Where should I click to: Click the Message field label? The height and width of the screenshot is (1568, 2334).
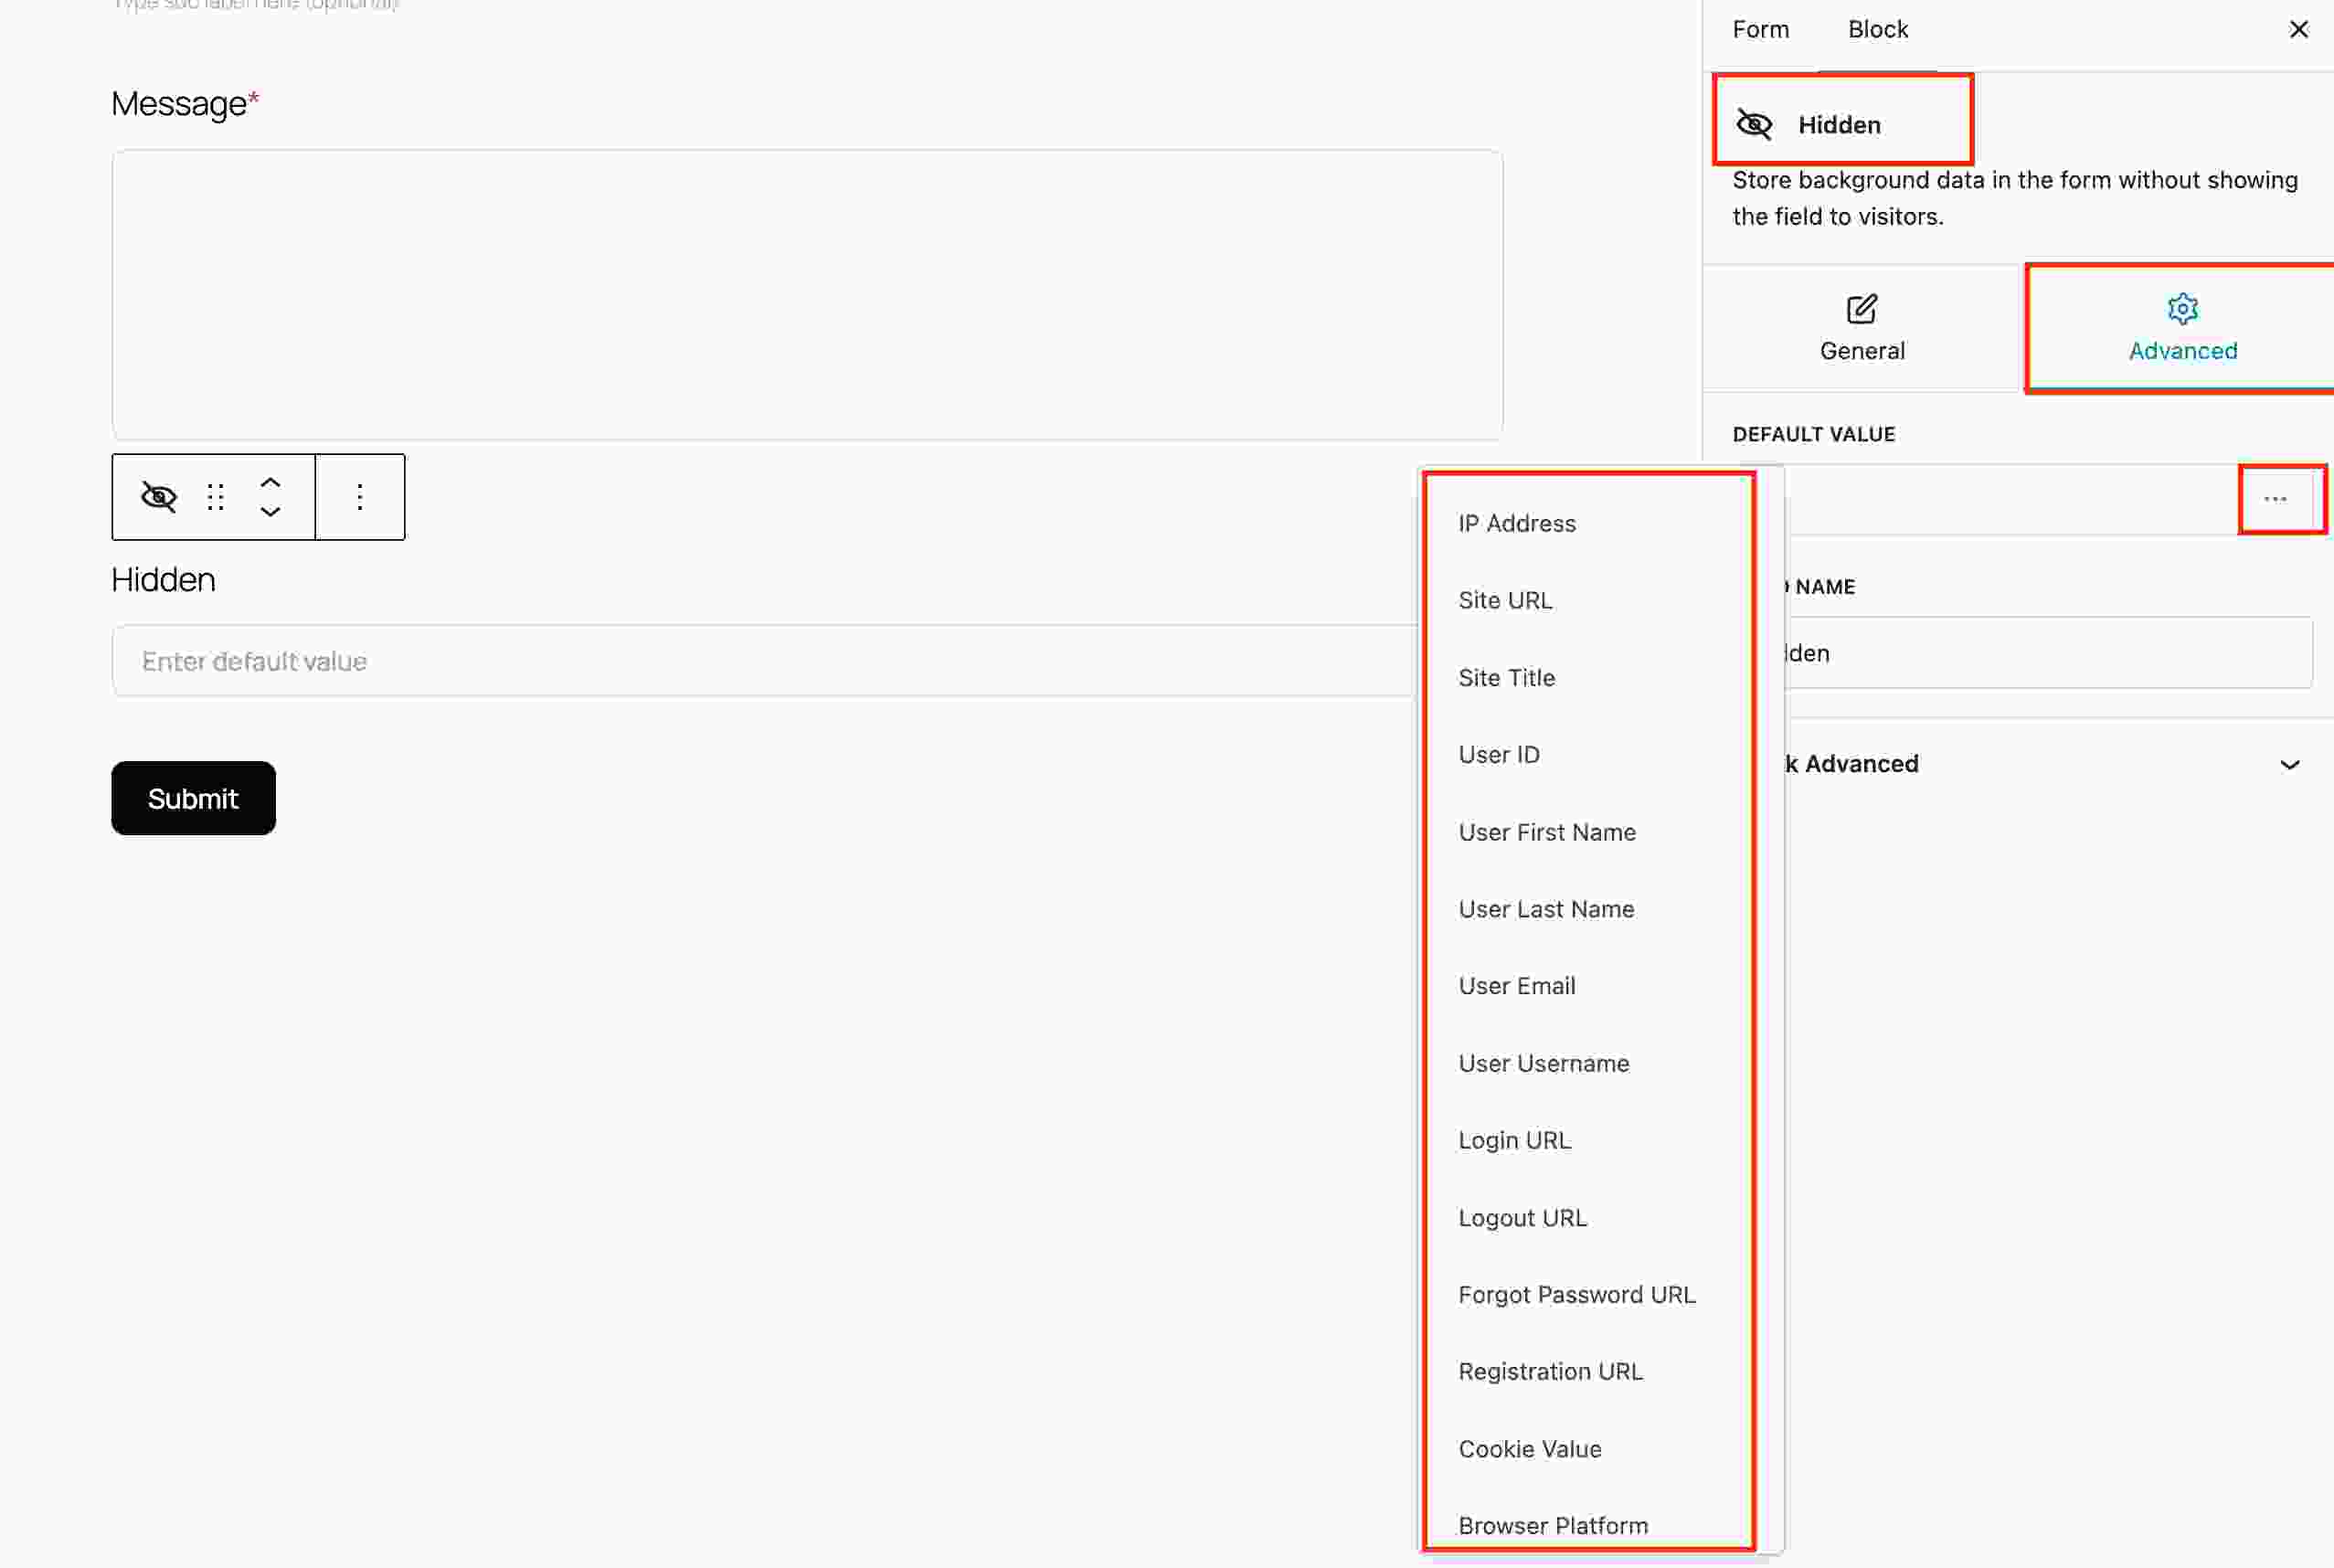185,103
